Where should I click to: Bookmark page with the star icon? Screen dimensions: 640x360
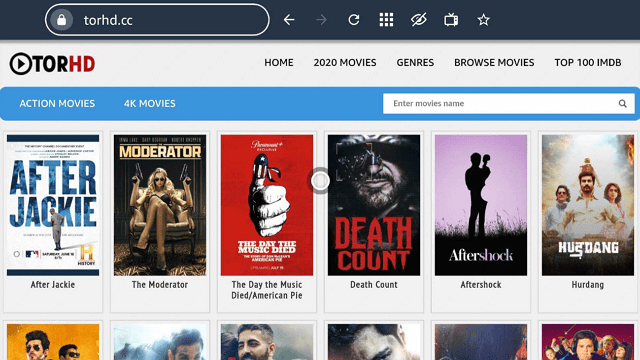(484, 20)
